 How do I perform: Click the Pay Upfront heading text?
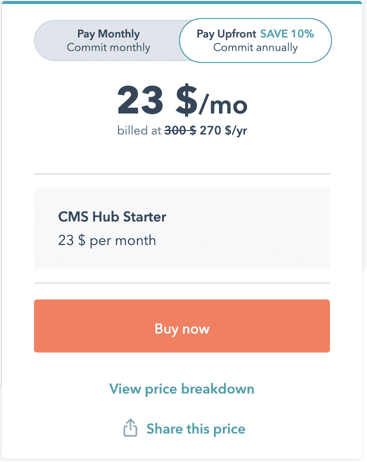click(x=226, y=34)
